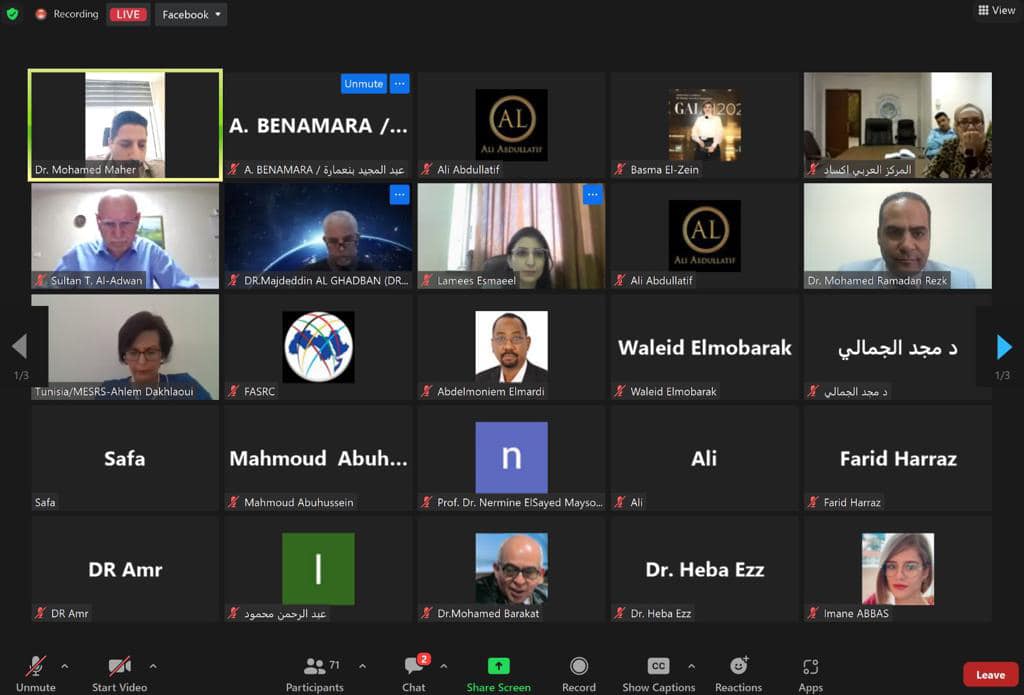Open the Participants panel icon
Screen dimensions: 1024x695
pos(314,666)
